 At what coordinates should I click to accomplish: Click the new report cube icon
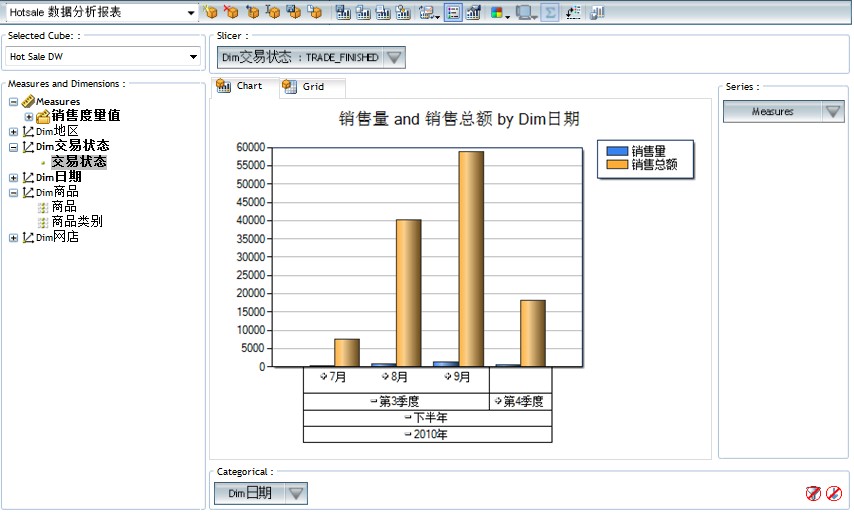click(x=210, y=12)
